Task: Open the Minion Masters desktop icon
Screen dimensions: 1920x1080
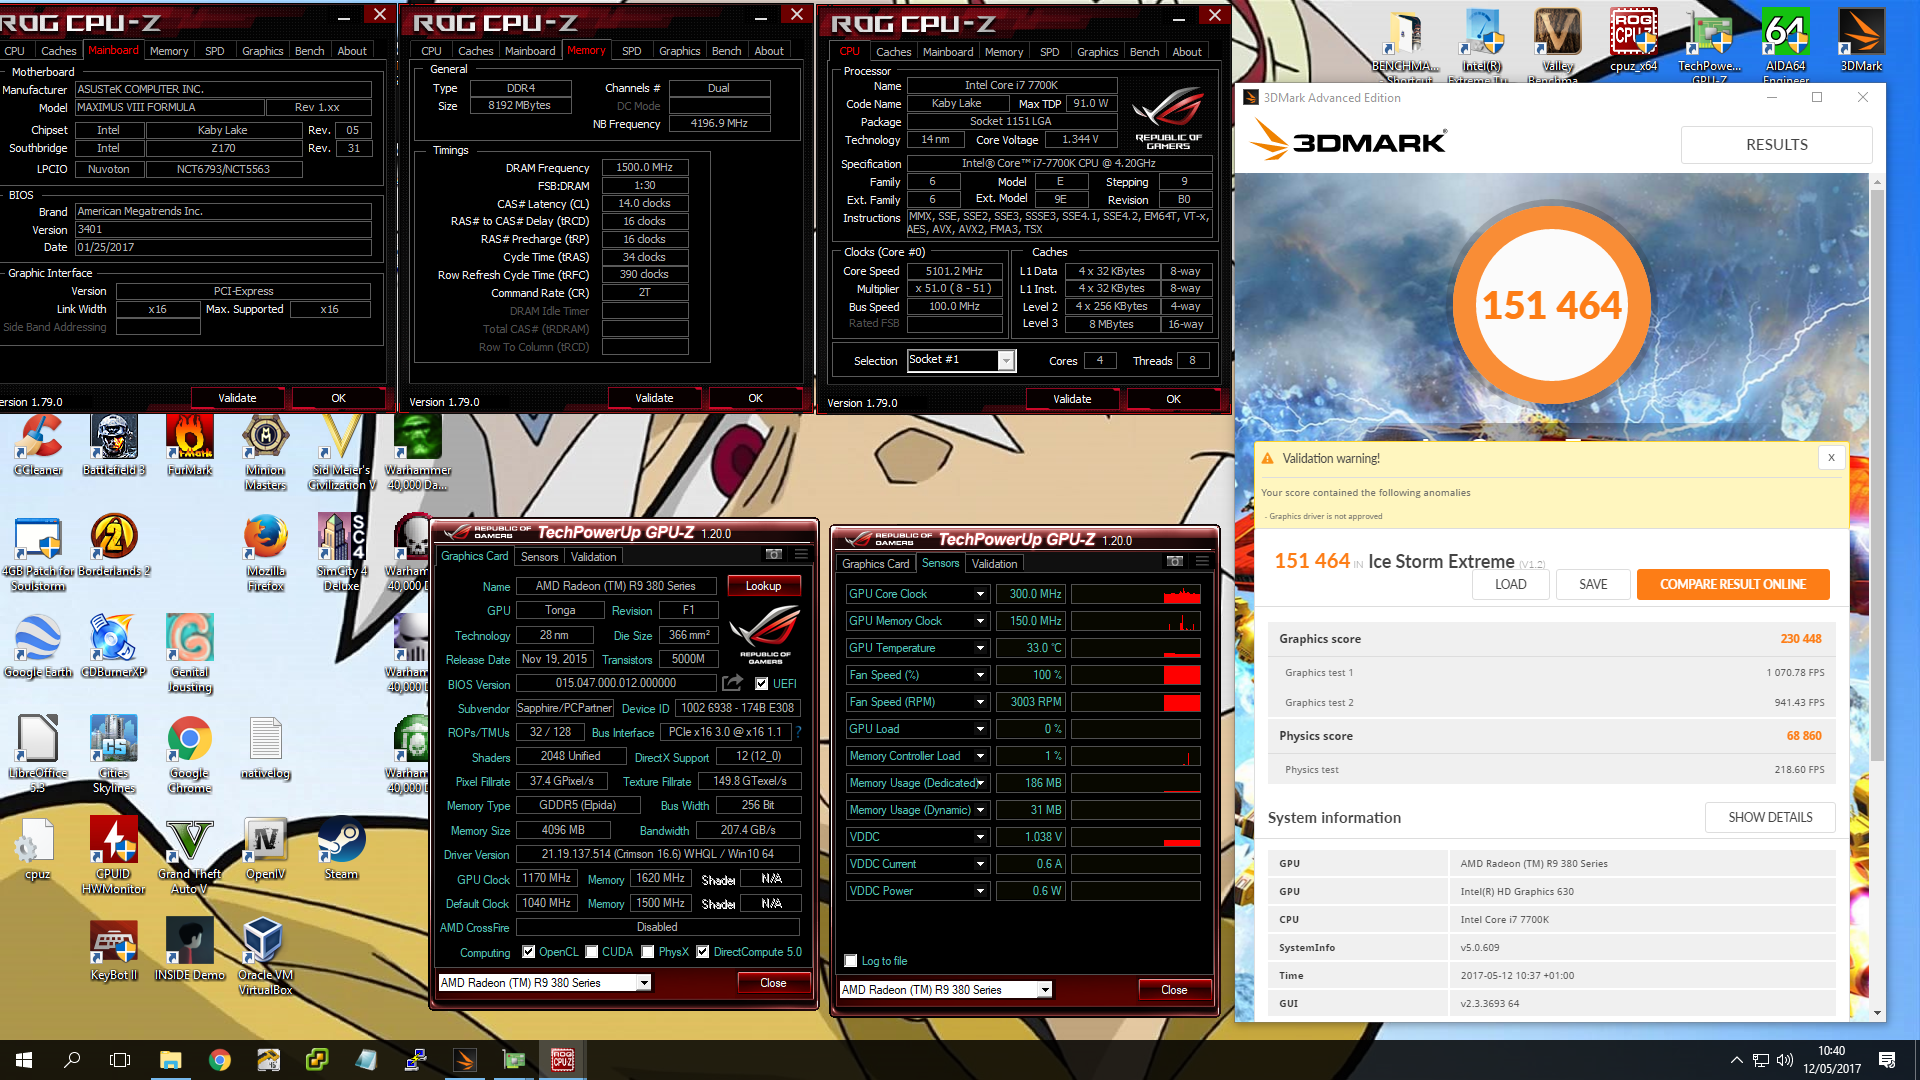Action: 265,453
